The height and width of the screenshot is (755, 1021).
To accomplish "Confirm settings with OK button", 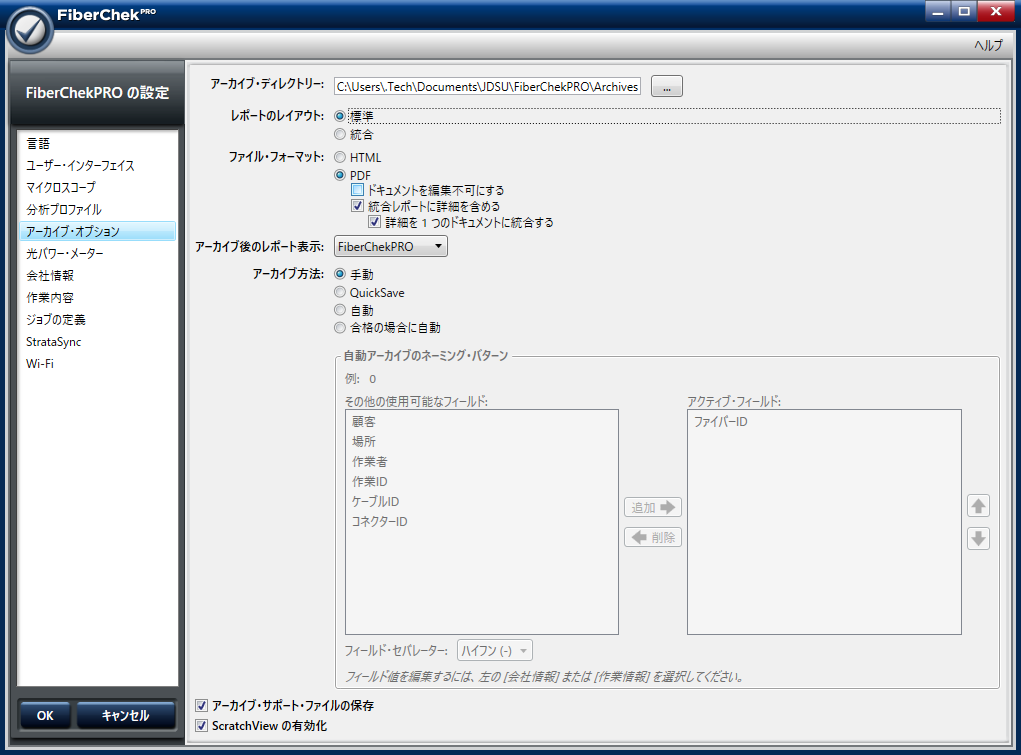I will click(x=45, y=715).
